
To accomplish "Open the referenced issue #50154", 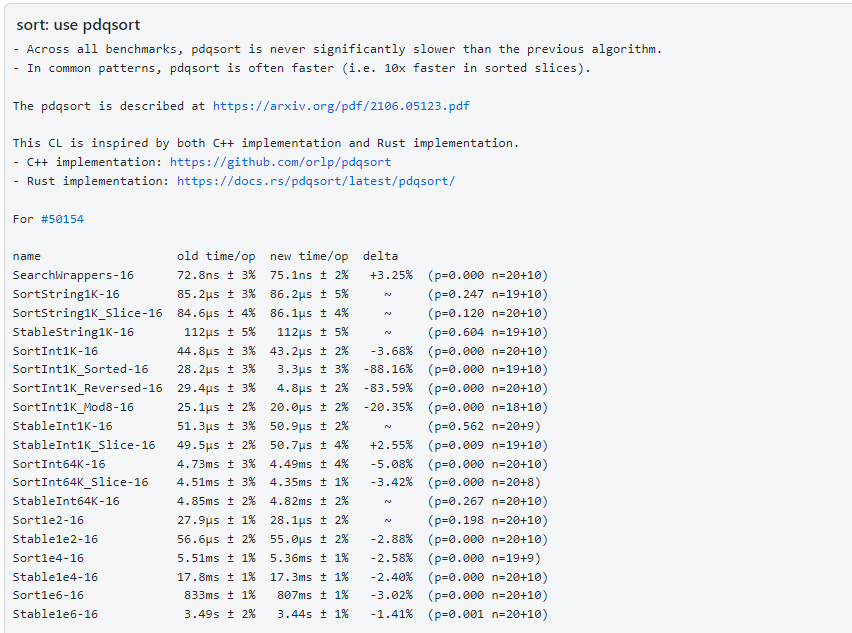I will (62, 218).
